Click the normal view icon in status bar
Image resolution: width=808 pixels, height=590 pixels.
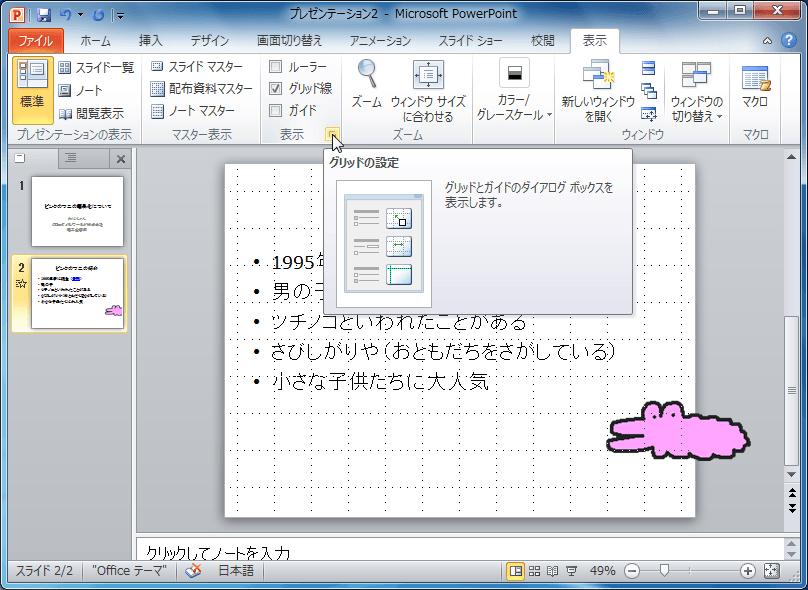click(x=515, y=571)
